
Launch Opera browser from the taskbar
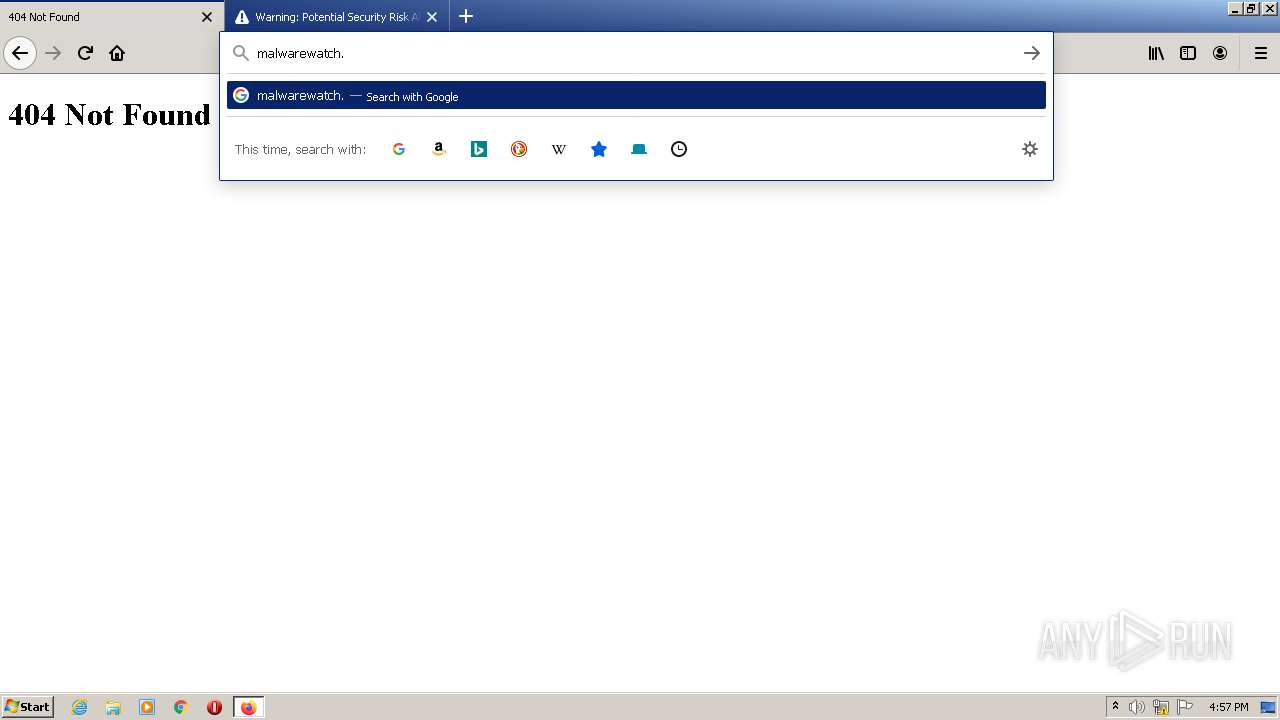214,707
